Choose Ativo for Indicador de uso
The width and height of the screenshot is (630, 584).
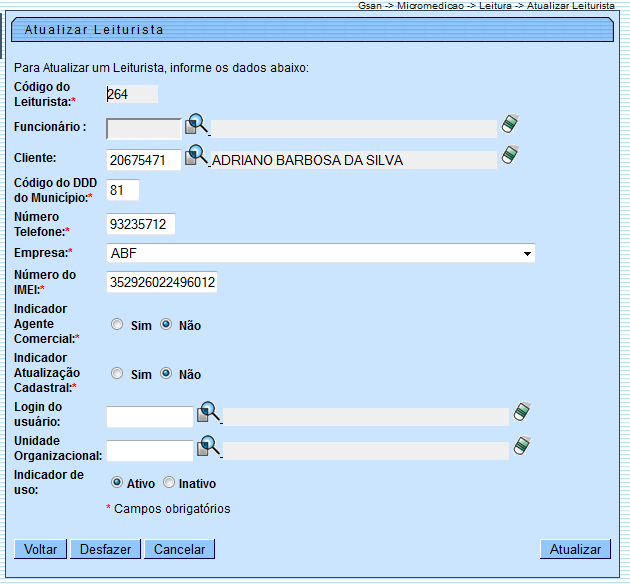point(118,483)
